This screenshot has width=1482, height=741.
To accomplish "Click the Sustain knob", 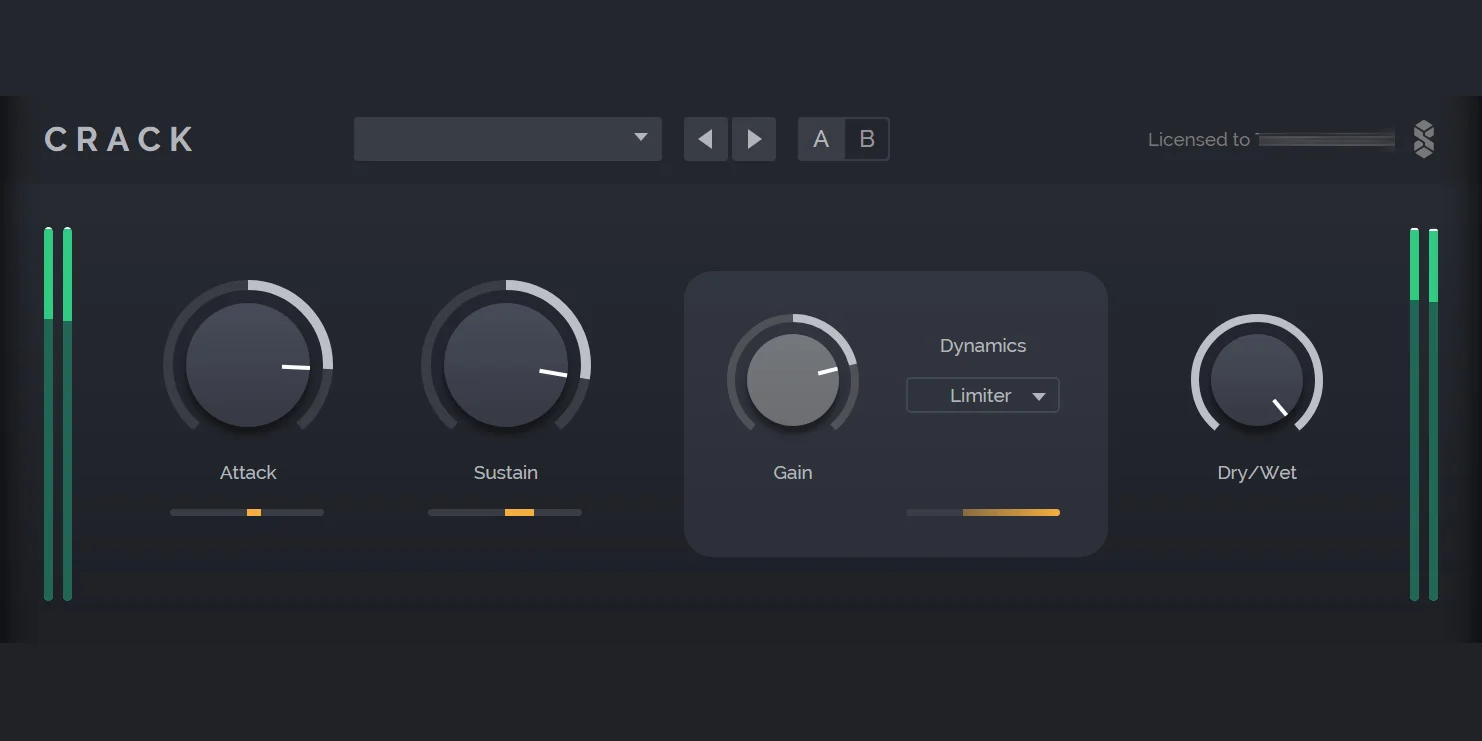I will point(506,365).
